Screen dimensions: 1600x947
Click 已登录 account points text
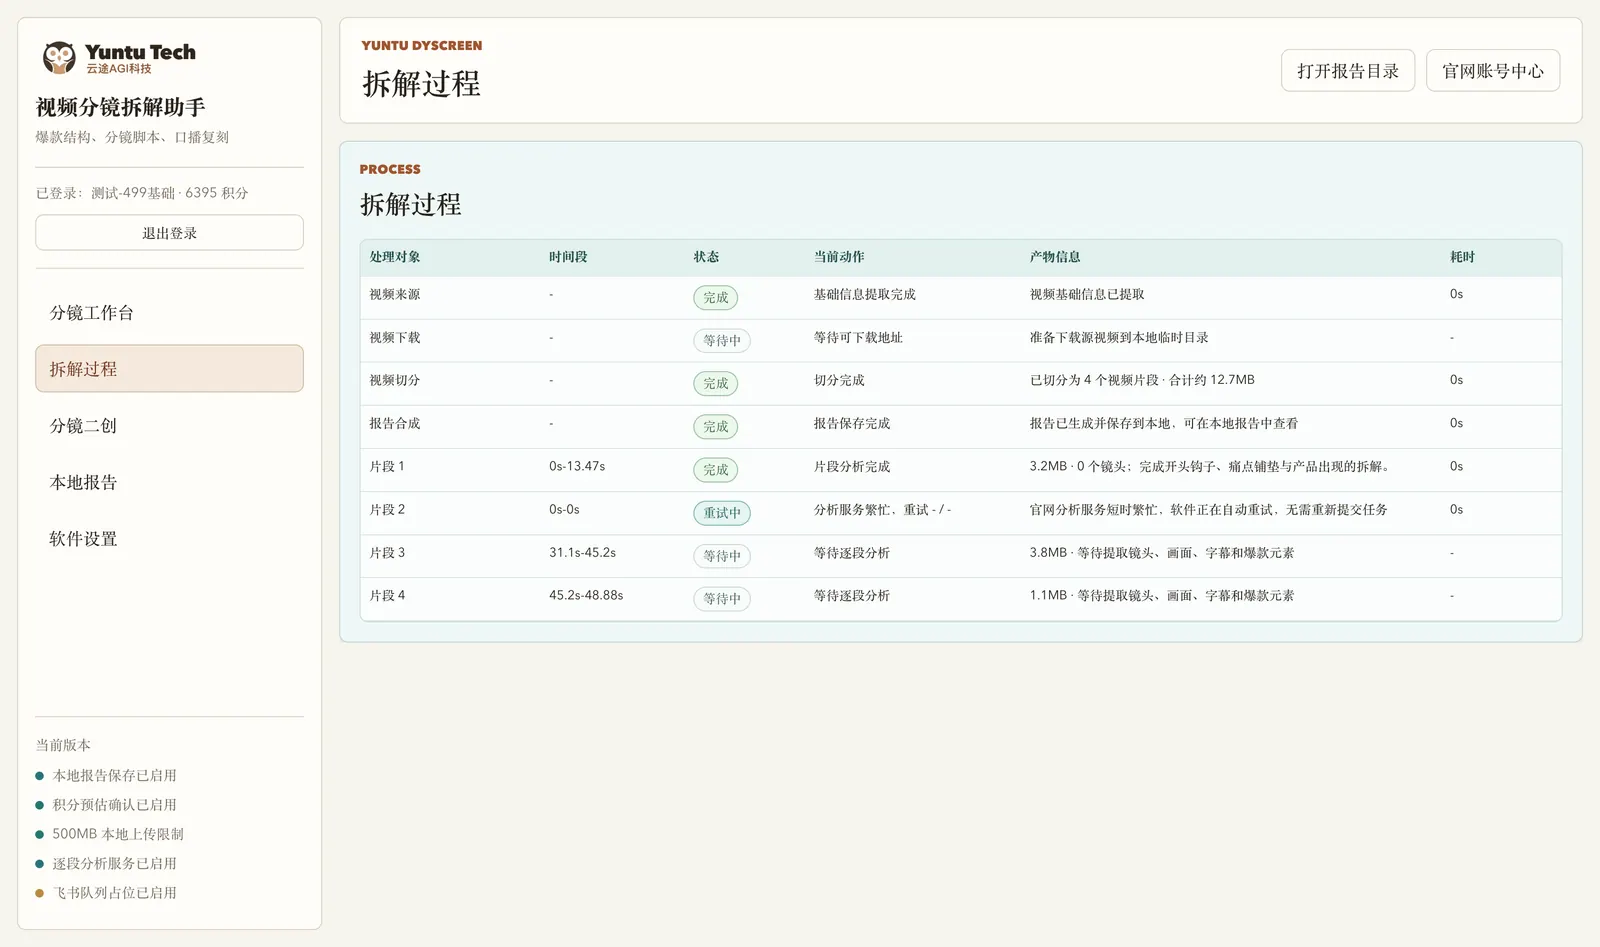[x=142, y=192]
